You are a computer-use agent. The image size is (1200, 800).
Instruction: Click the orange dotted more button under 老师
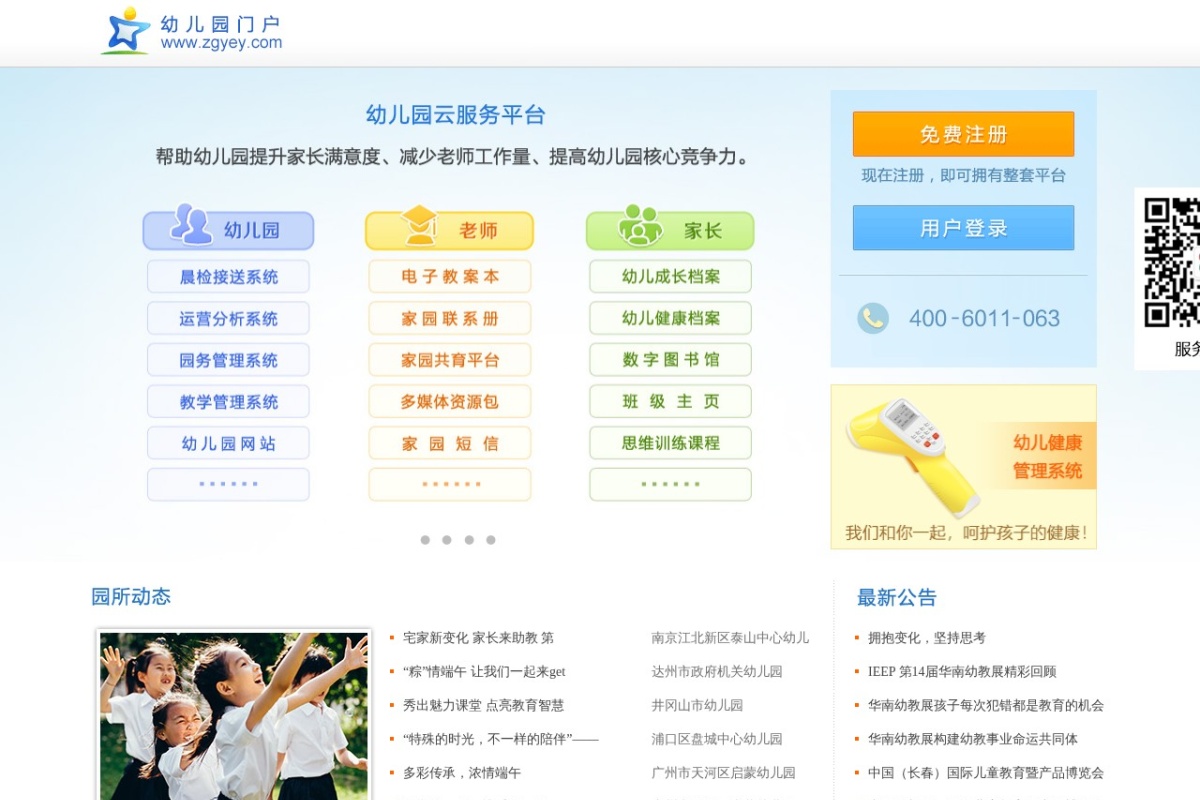tap(450, 484)
